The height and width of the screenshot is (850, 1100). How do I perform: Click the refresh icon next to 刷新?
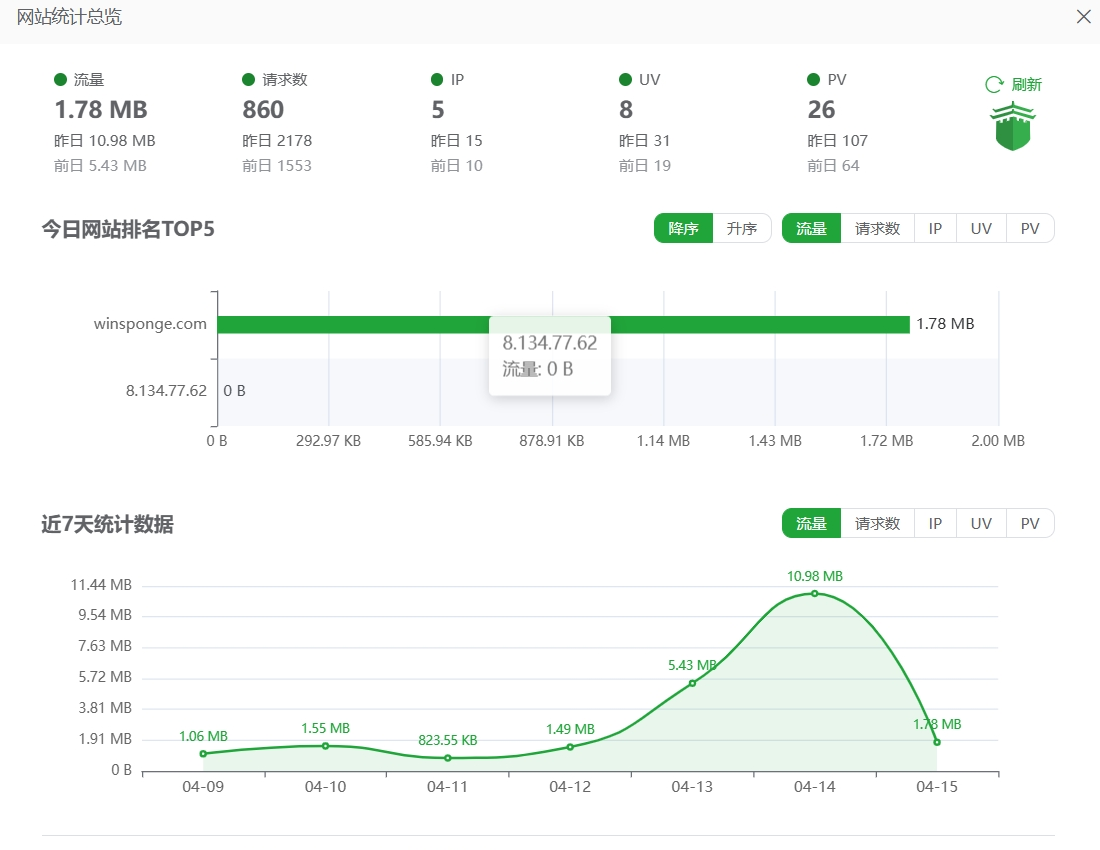[x=994, y=85]
